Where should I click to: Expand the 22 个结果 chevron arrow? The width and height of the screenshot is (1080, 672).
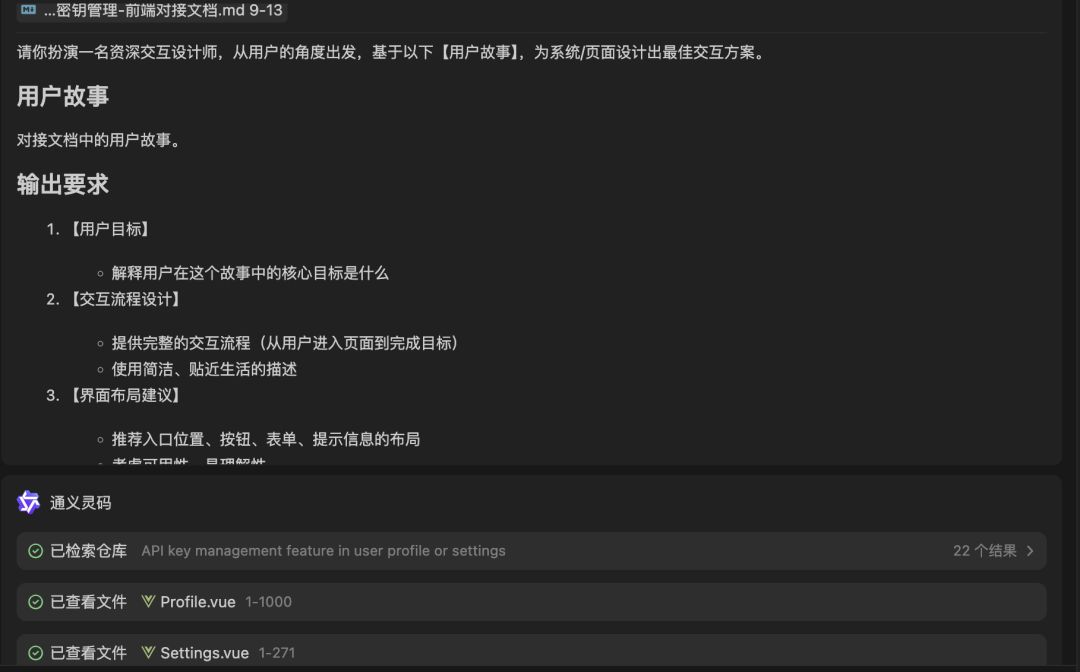point(1030,551)
